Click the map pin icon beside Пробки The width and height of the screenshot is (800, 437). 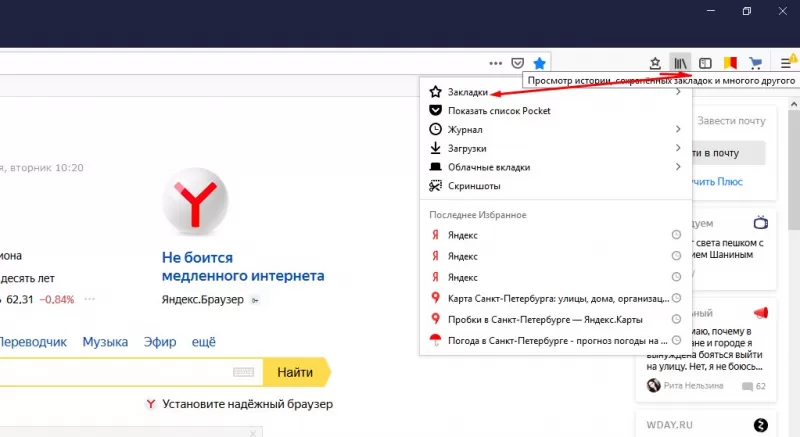435,319
